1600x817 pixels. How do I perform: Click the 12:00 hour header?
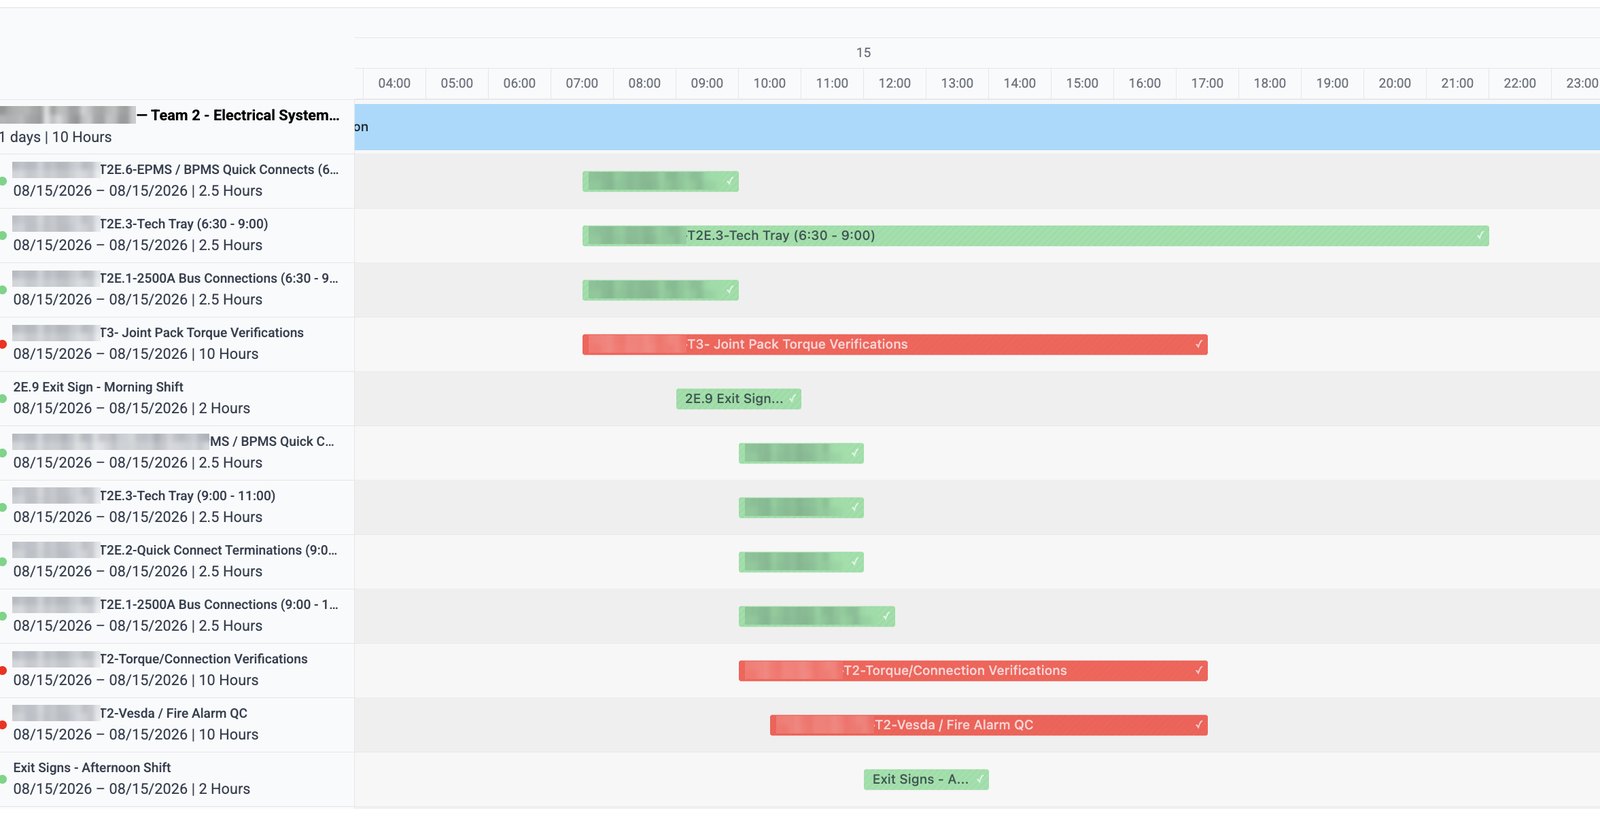tap(895, 83)
